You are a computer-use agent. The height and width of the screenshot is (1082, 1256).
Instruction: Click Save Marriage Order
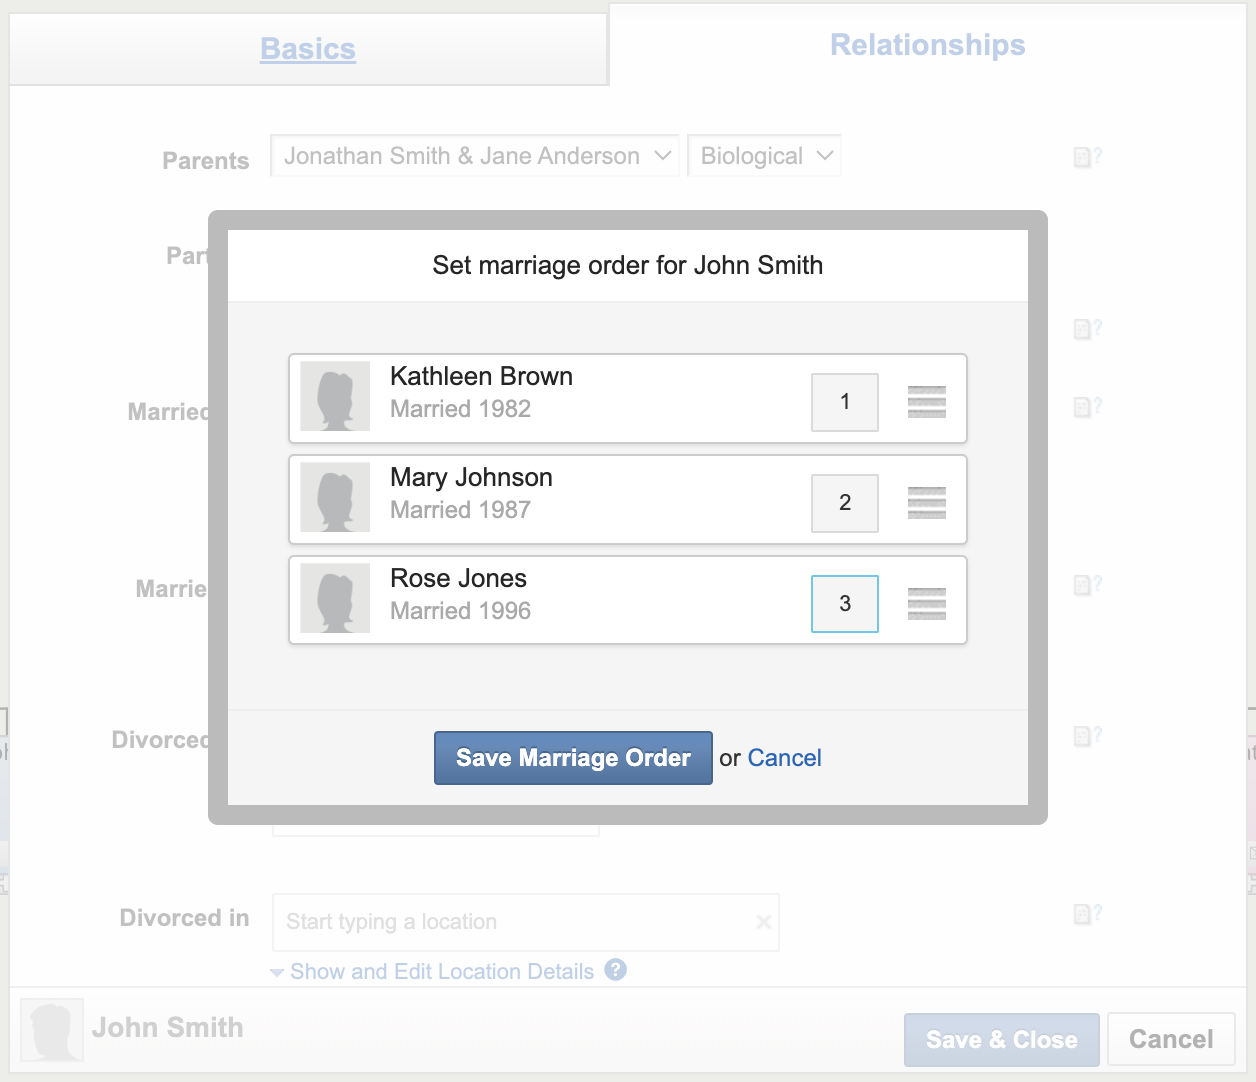pyautogui.click(x=572, y=758)
